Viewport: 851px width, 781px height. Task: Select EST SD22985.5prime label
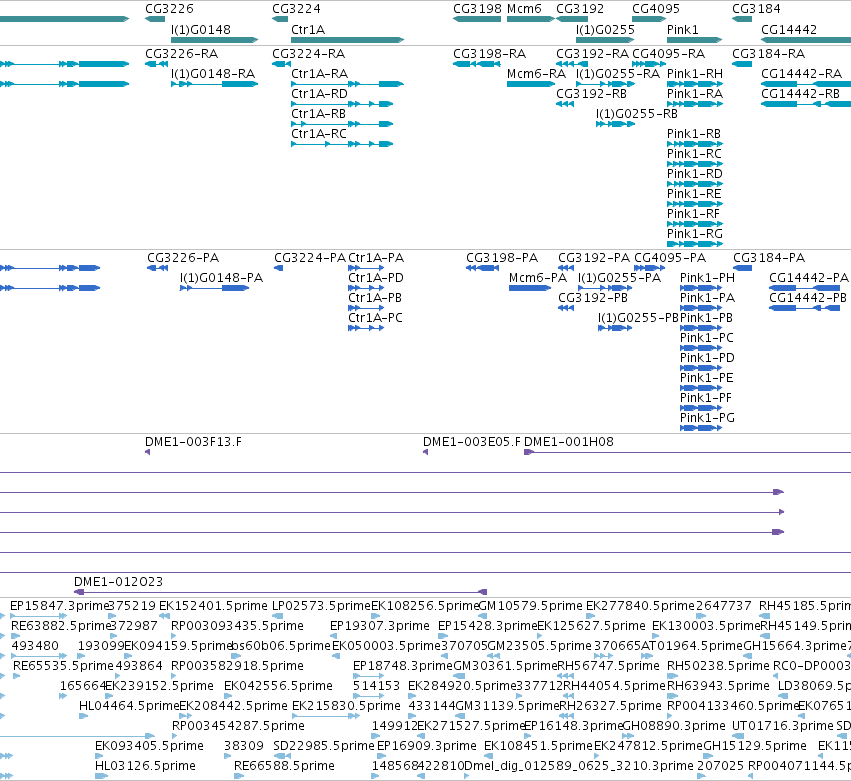pyautogui.click(x=324, y=745)
